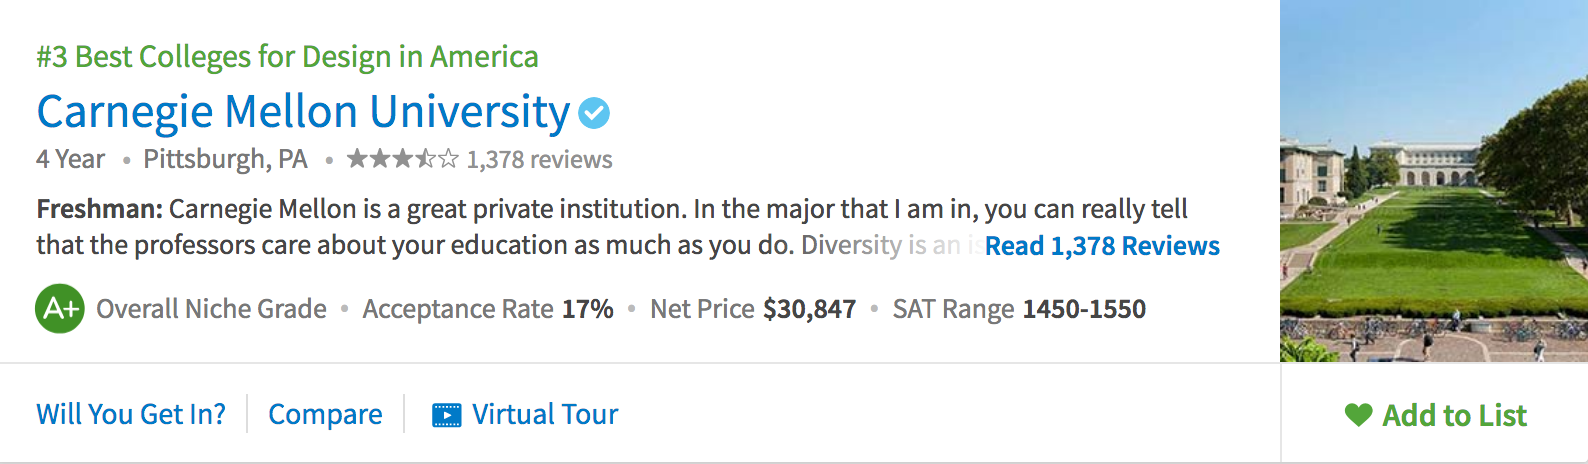Image resolution: width=1588 pixels, height=464 pixels.
Task: Open the Carnegie Mellon University title link
Action: pos(303,112)
